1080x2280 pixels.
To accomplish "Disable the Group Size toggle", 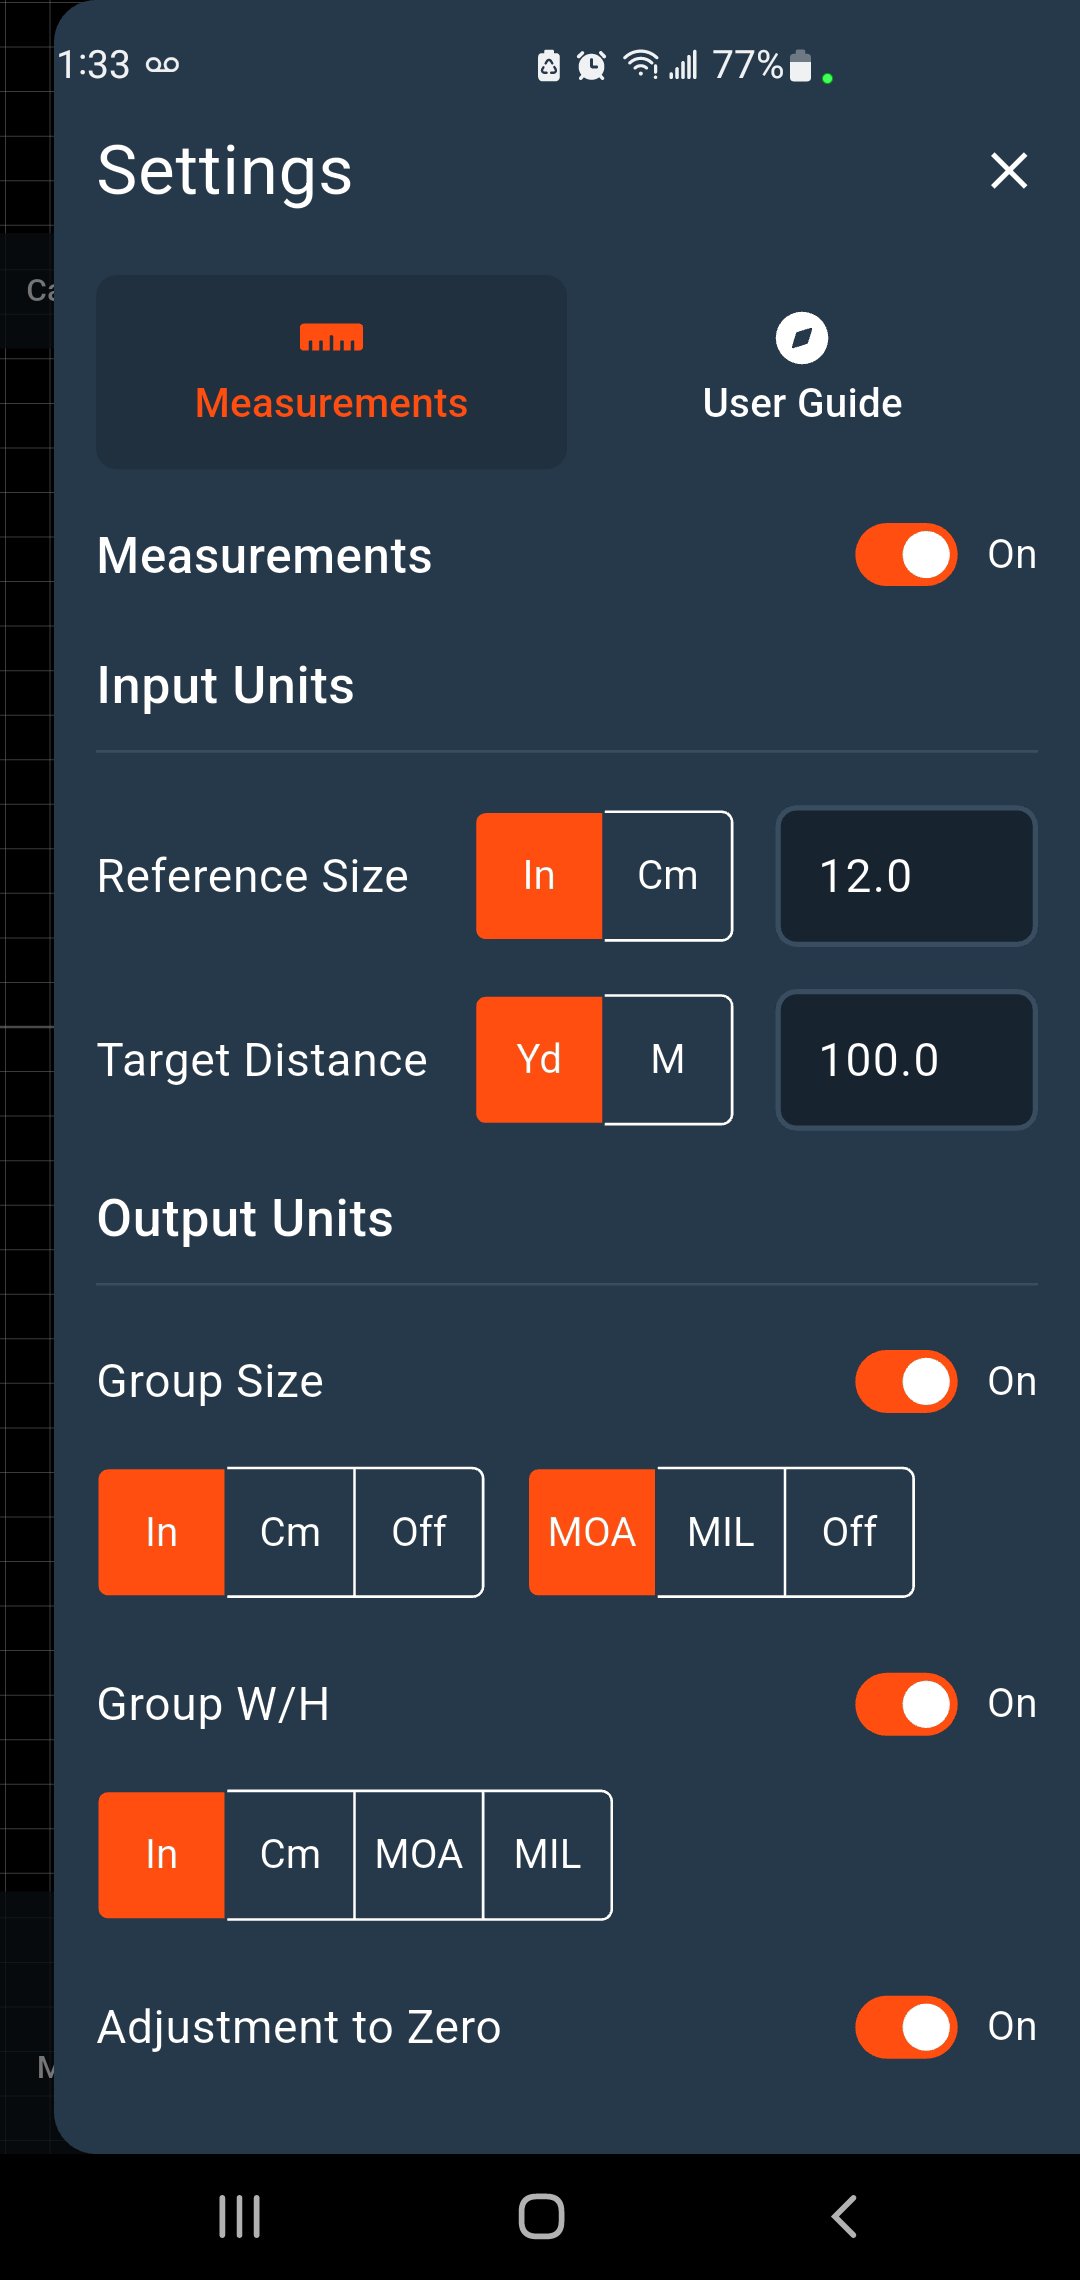I will click(906, 1382).
